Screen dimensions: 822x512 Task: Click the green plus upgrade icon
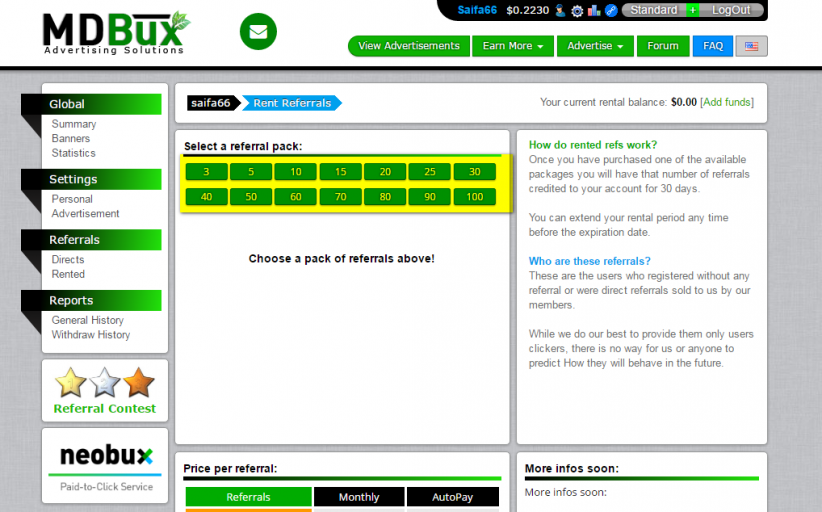pos(692,10)
